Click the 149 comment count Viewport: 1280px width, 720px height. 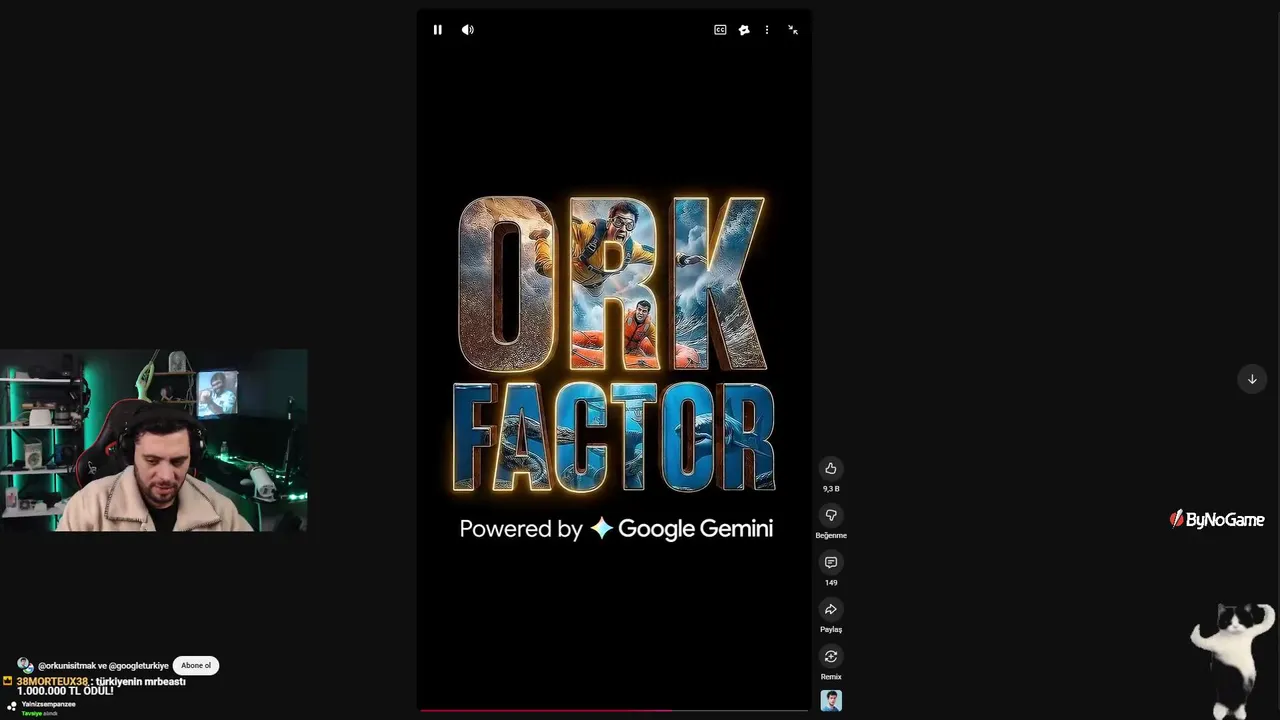click(831, 583)
